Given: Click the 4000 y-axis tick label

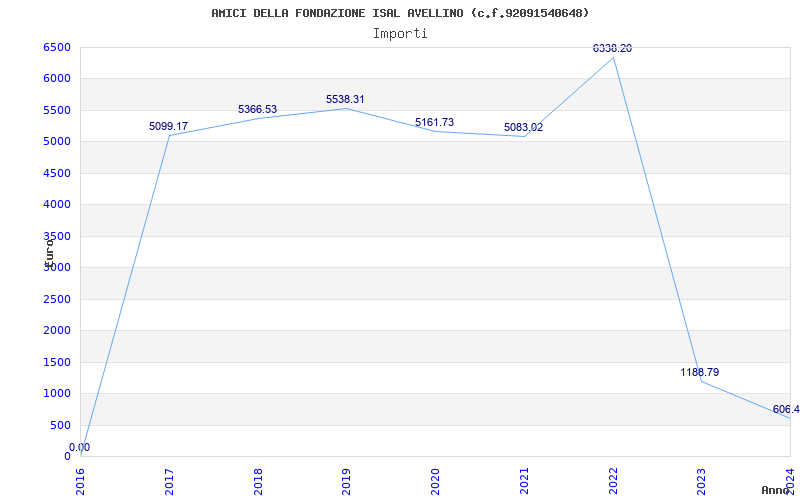Looking at the screenshot, I should (57, 205).
